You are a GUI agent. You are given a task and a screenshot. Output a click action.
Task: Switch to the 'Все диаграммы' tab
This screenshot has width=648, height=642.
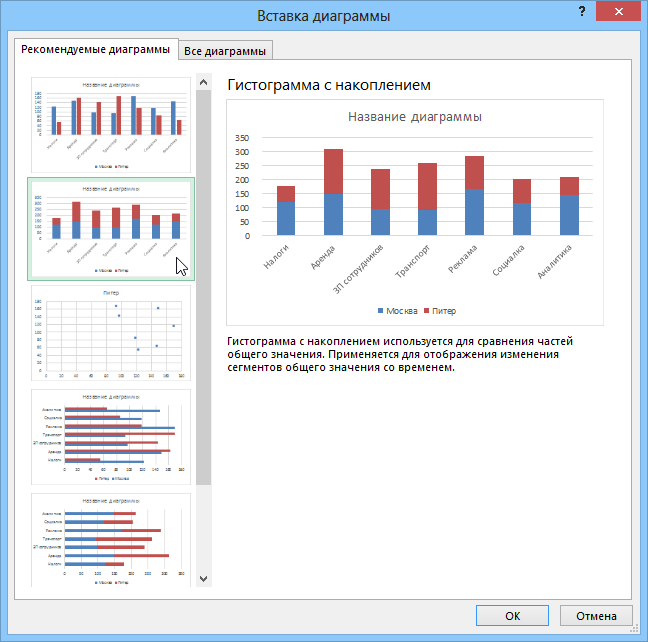coord(225,51)
